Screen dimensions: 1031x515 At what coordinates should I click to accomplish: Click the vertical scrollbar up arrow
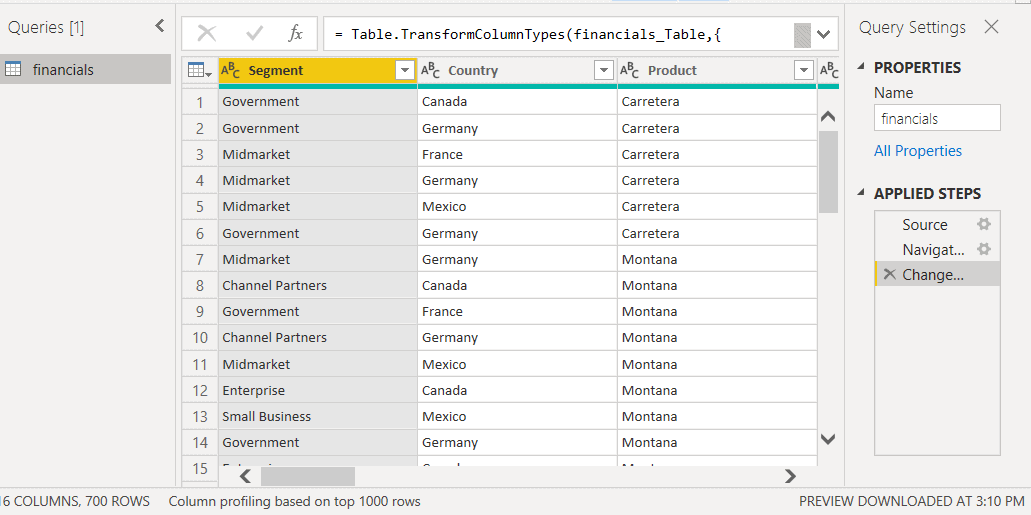[828, 117]
